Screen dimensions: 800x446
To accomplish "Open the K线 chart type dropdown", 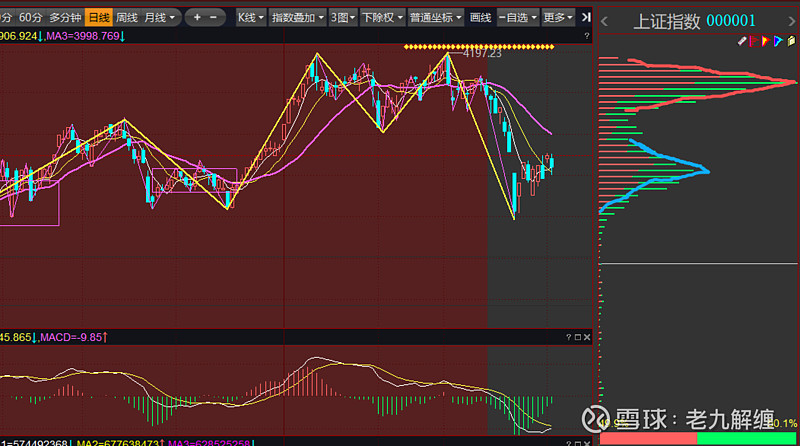I will 251,18.
